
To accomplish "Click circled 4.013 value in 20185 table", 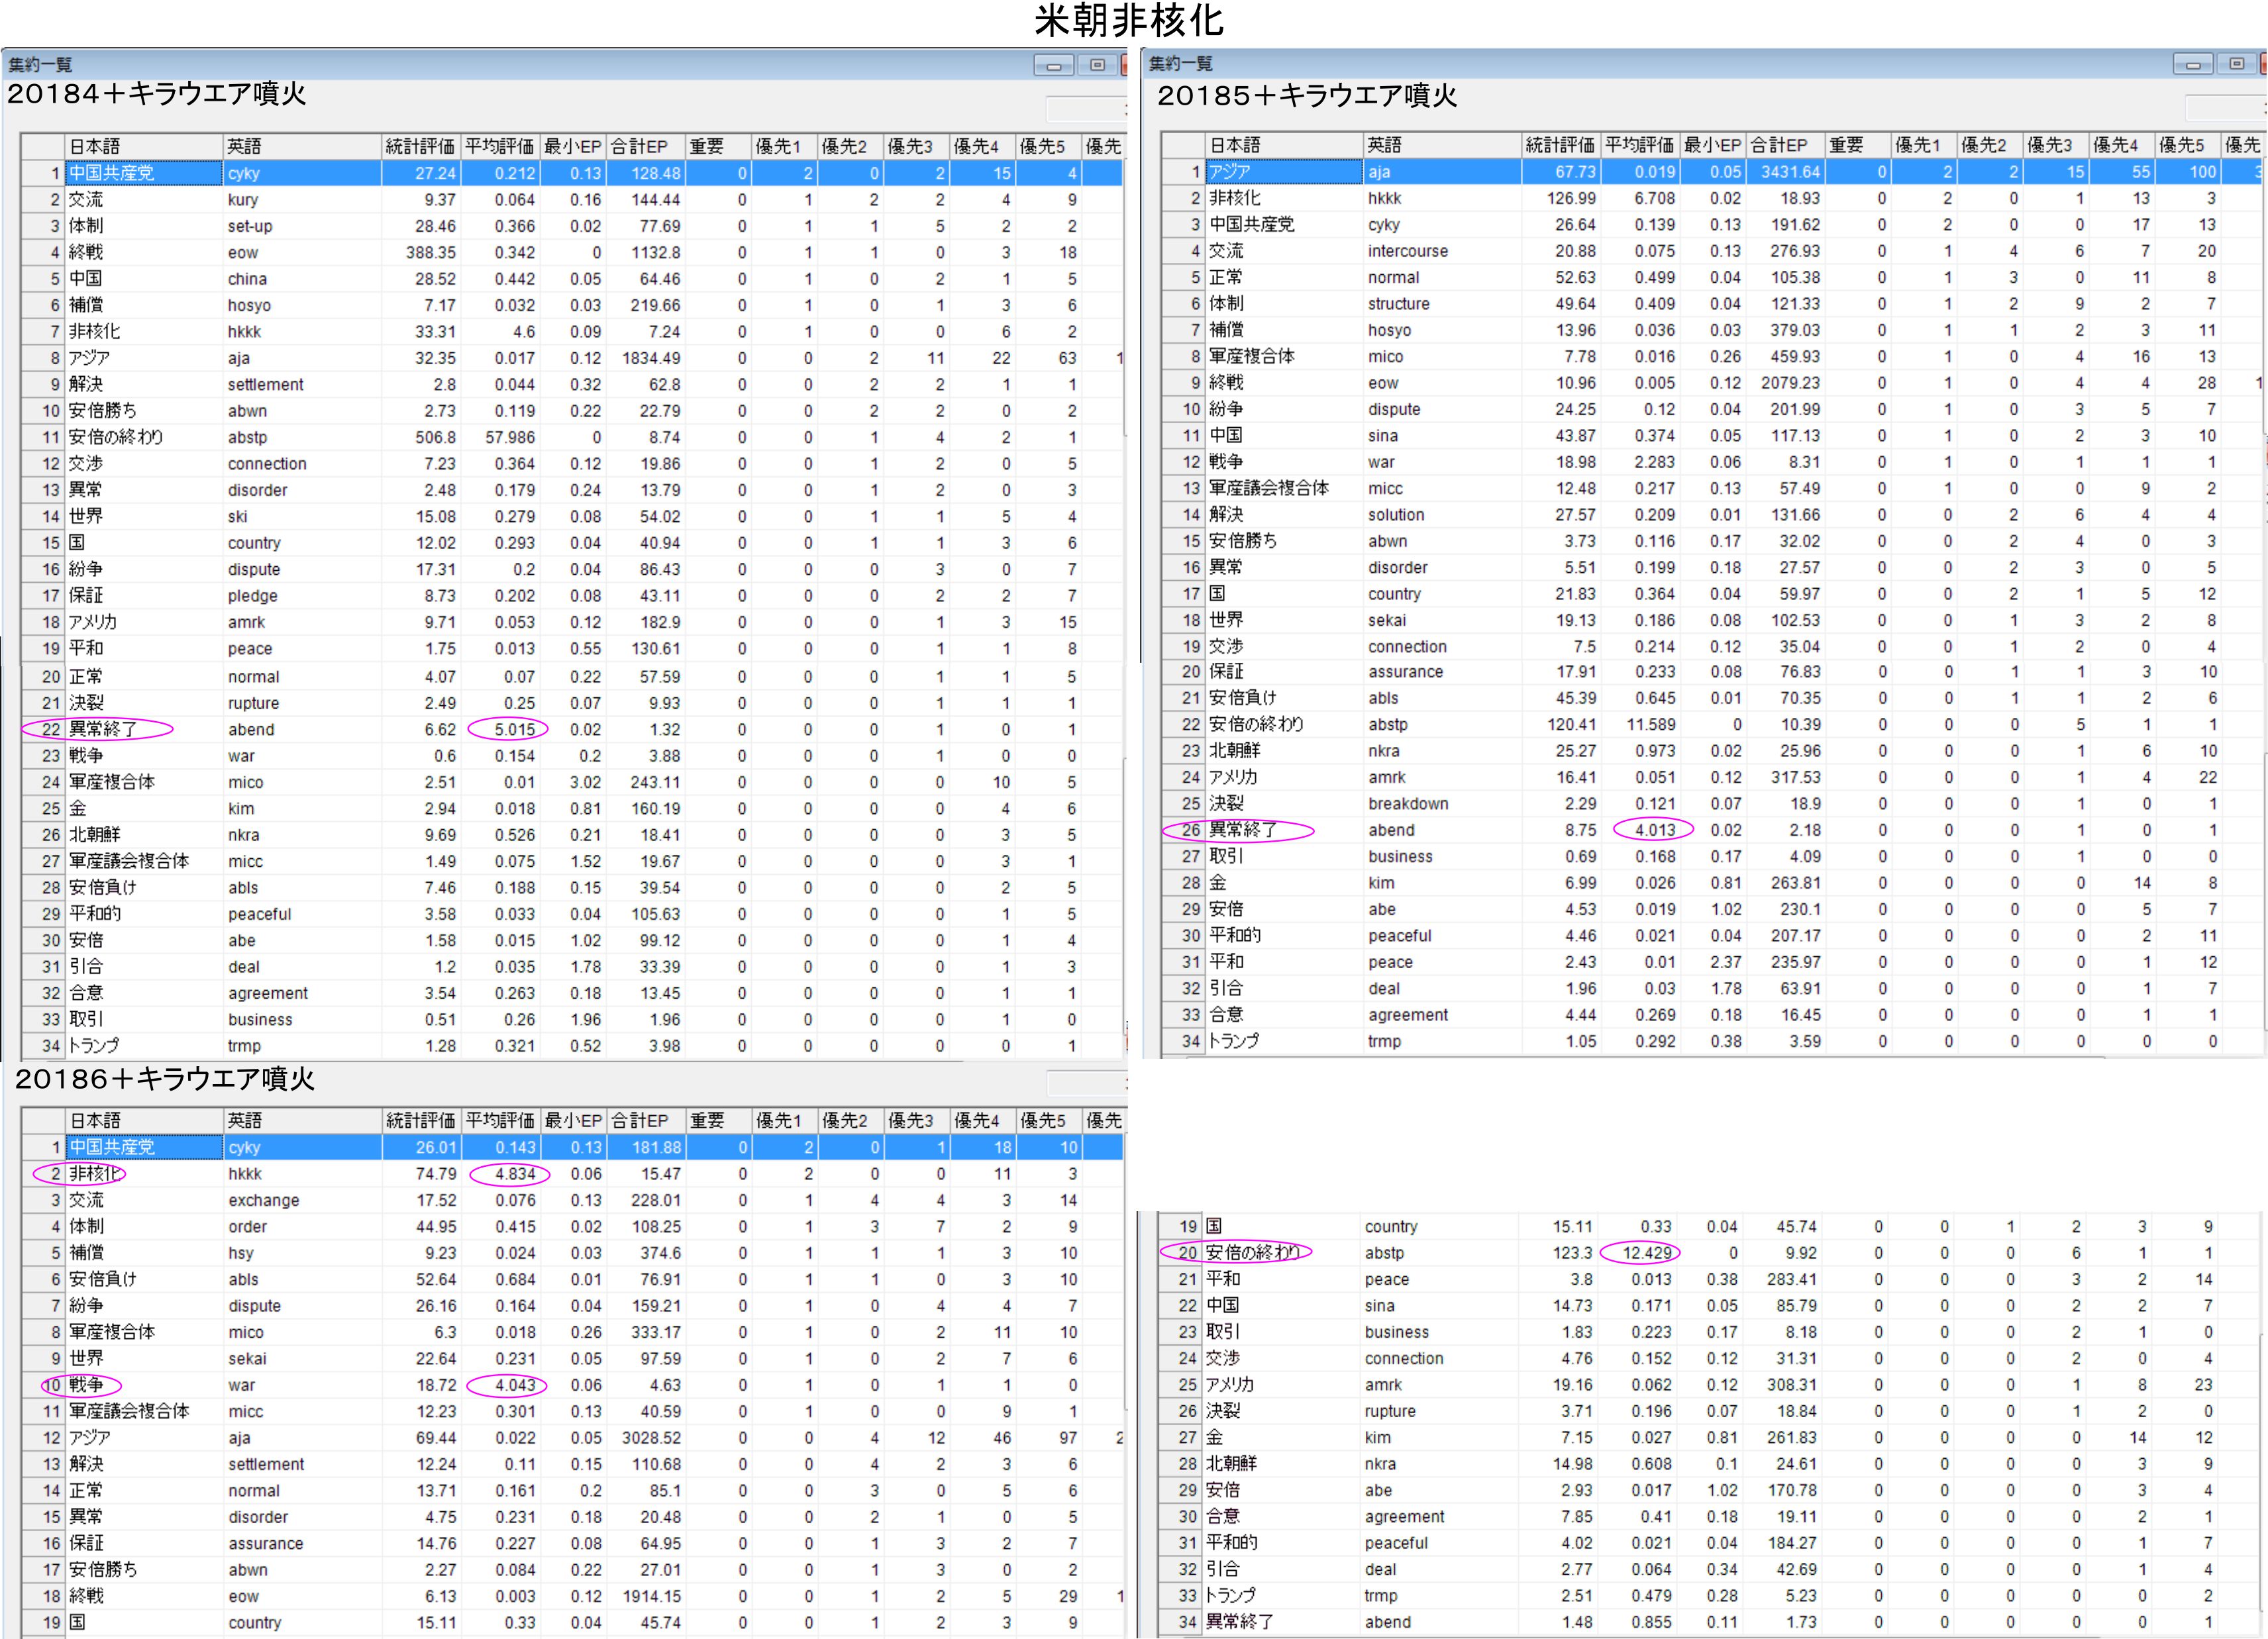I will click(x=1654, y=830).
